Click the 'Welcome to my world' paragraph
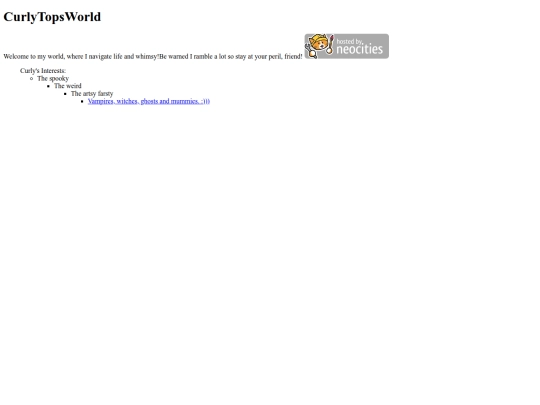Screen dimensions: 540x405 click(x=153, y=56)
